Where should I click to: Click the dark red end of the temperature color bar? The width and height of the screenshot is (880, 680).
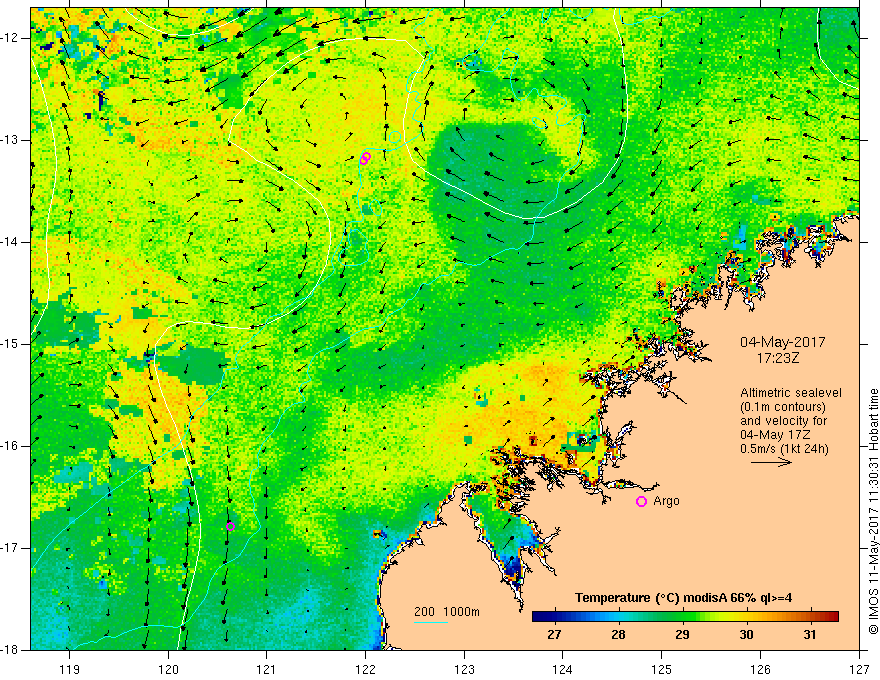pos(831,617)
